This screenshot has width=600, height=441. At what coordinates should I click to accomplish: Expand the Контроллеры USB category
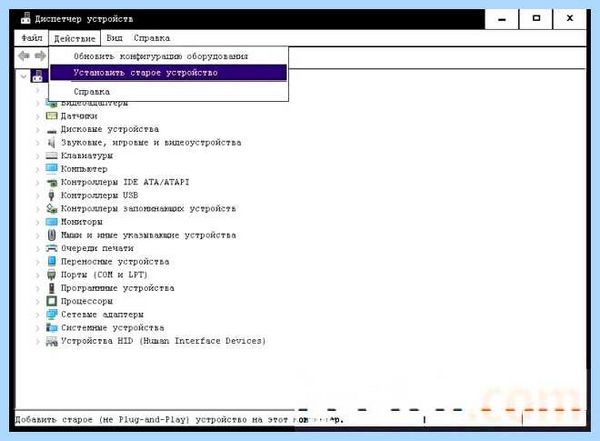pos(38,196)
